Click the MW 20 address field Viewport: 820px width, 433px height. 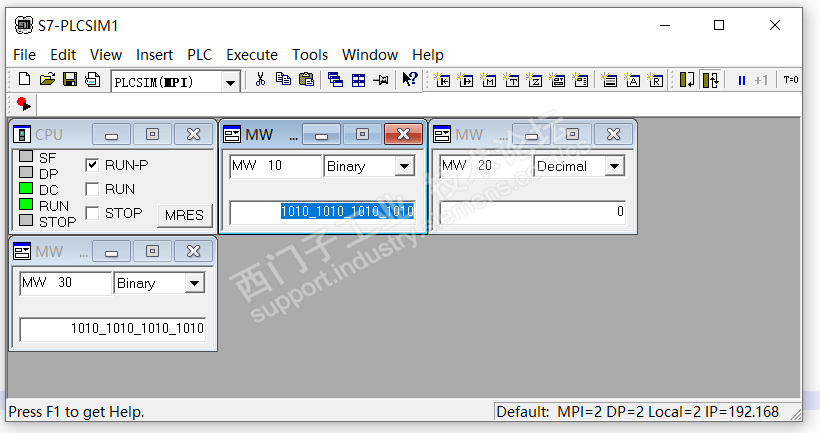[485, 166]
